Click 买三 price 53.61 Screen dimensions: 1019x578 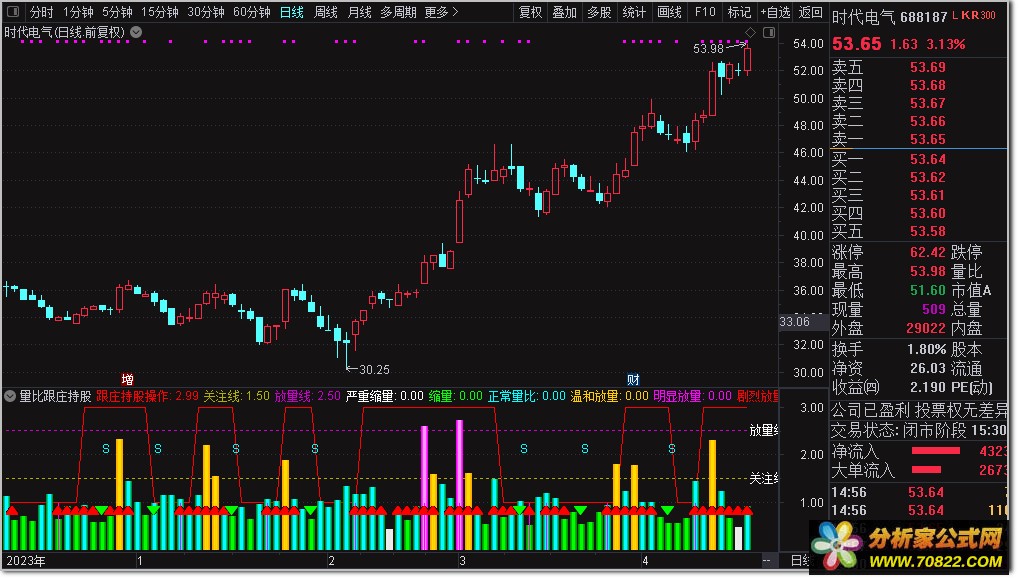[x=927, y=195]
